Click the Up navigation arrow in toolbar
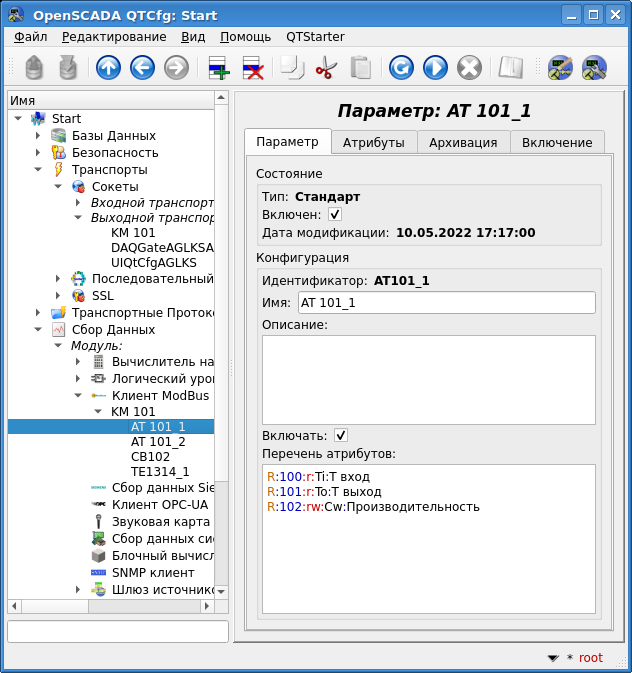The height and width of the screenshot is (673, 632). click(x=108, y=67)
